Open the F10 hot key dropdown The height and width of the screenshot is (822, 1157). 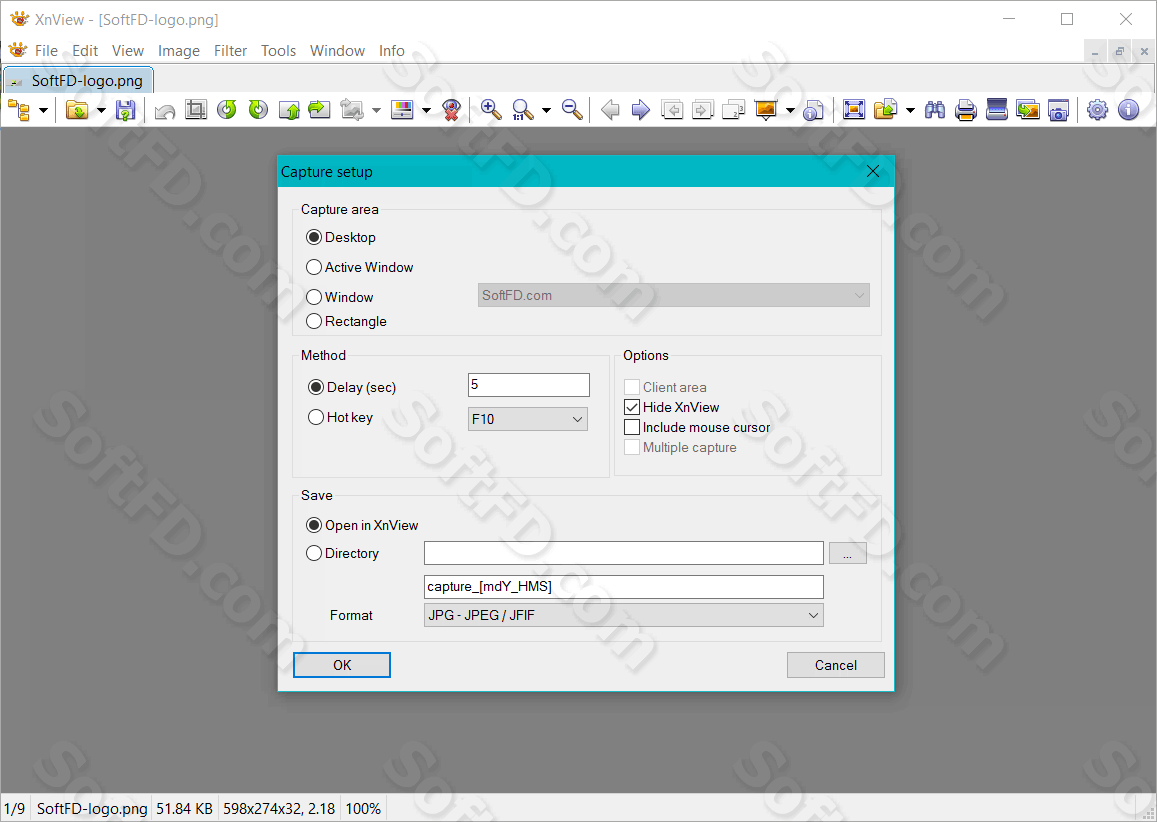click(x=528, y=419)
